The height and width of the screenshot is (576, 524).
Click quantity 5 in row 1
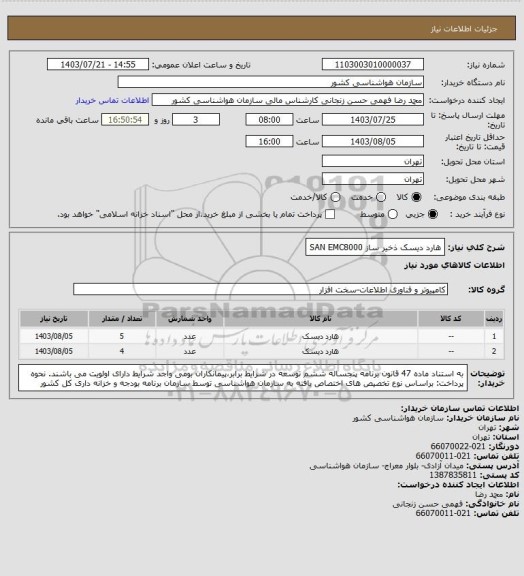[122, 336]
